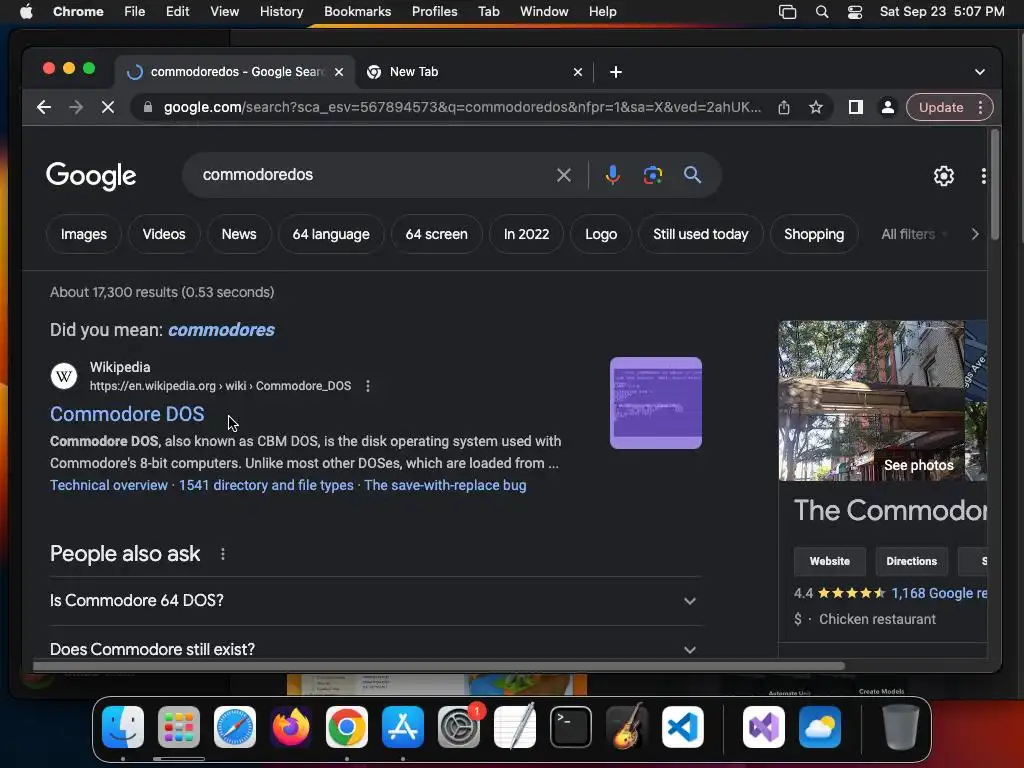Click the blue magnifier search button
Image resolution: width=1024 pixels, height=768 pixels.
click(x=692, y=175)
